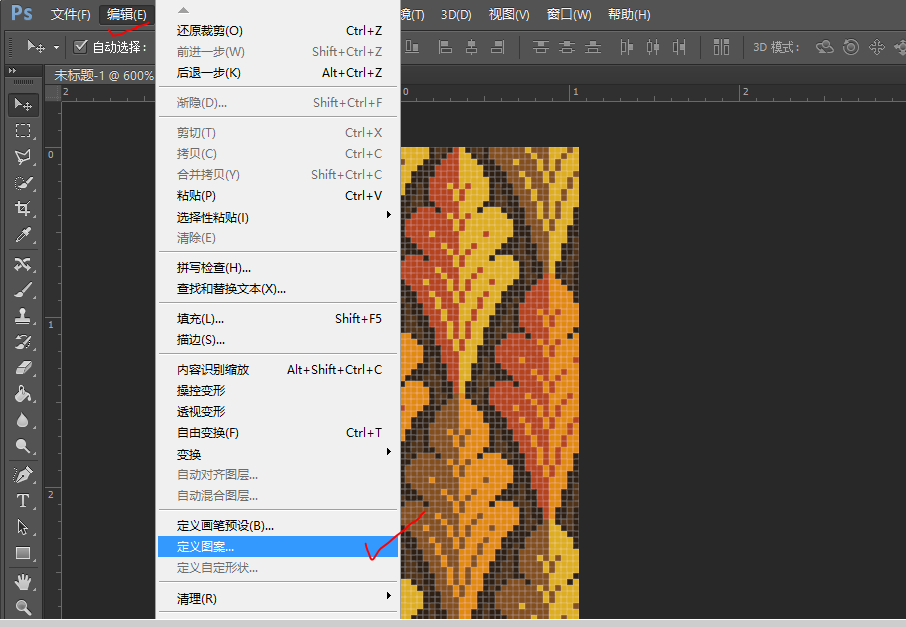
Task: Choose 查找和替换文本 menu entry
Action: [278, 289]
